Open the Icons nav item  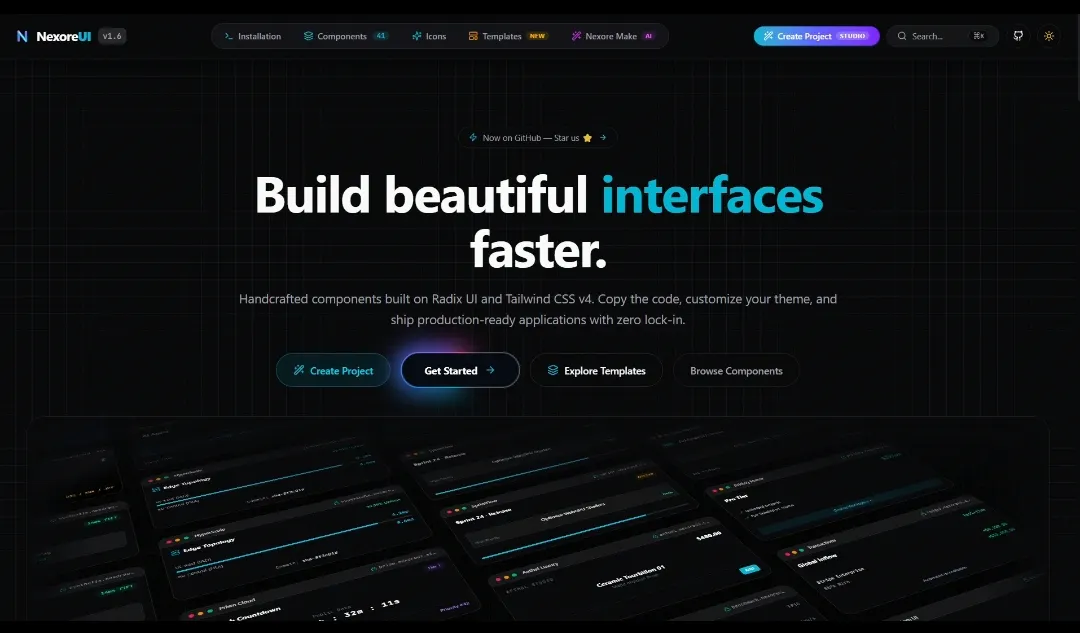[429, 36]
